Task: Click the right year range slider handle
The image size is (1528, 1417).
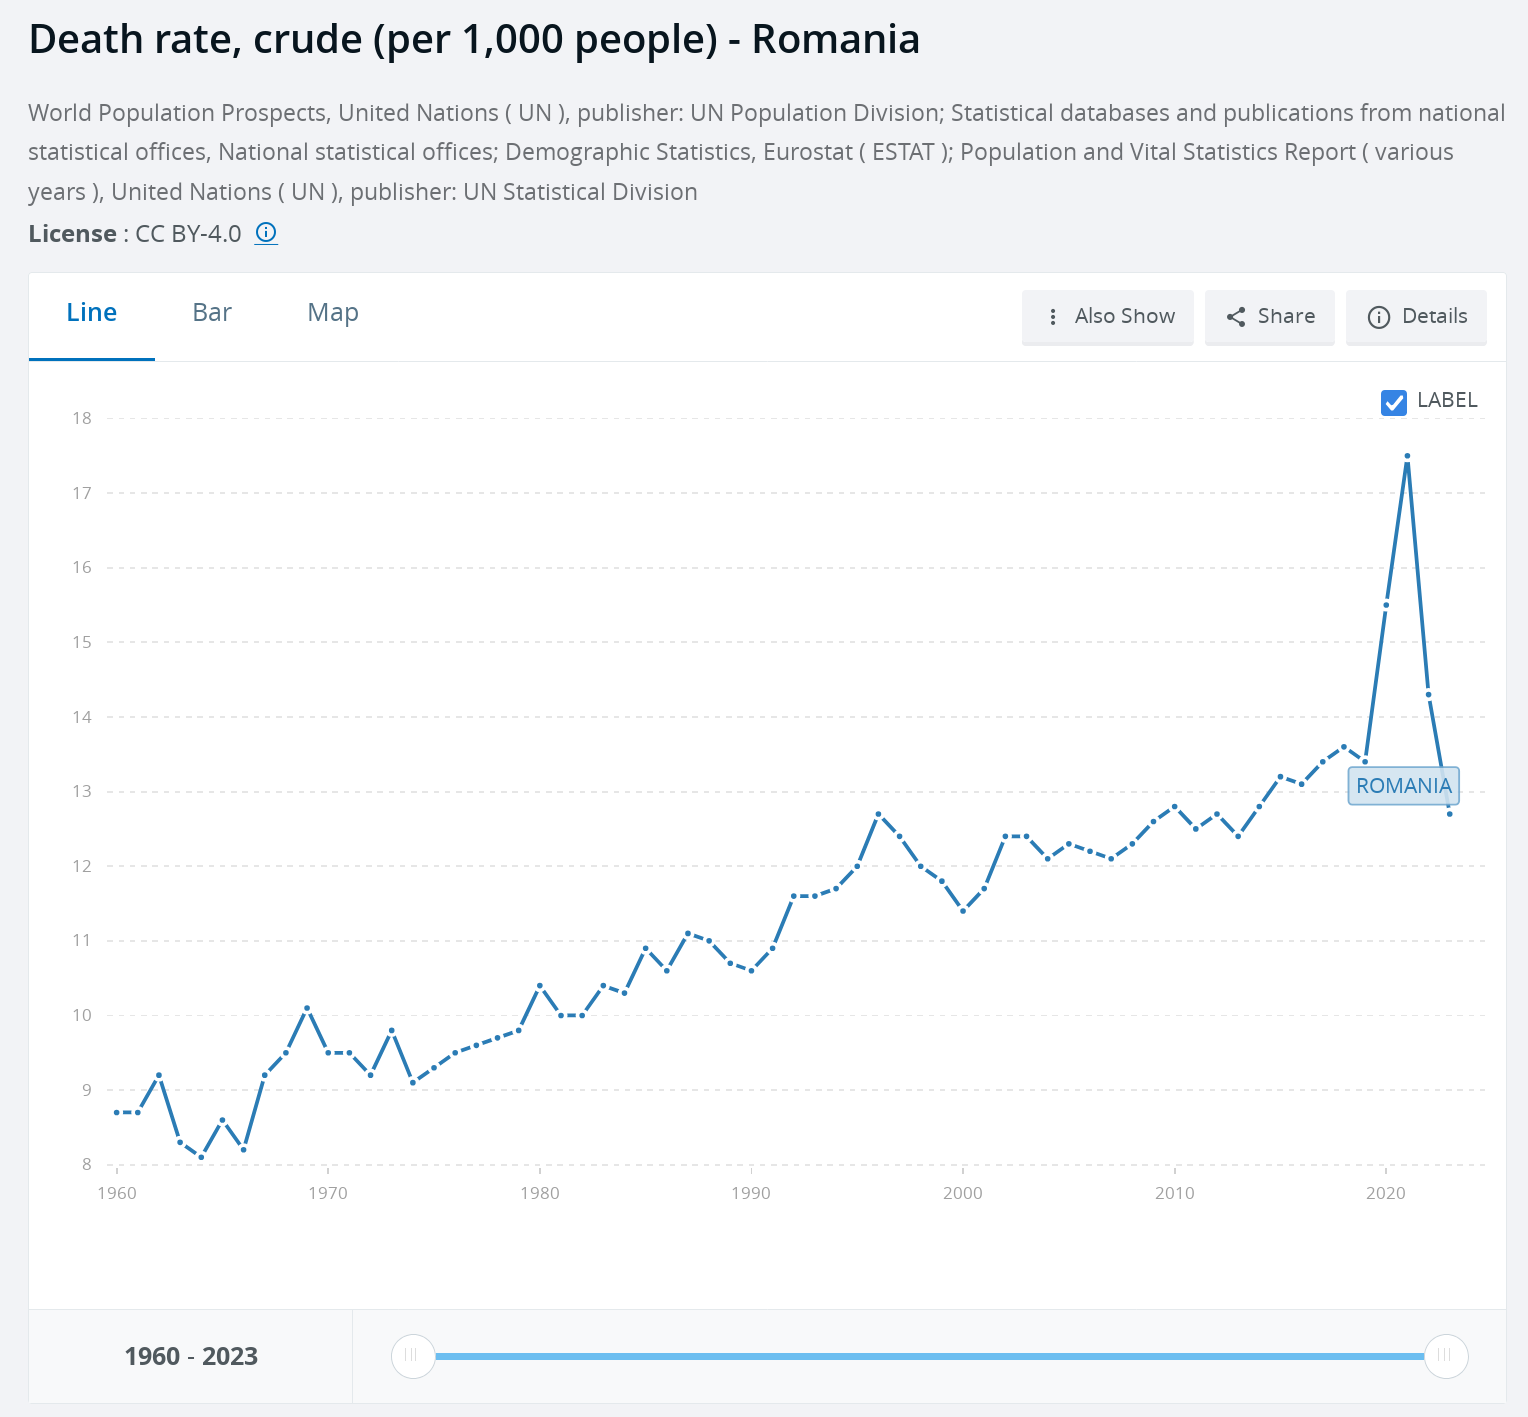Action: pos(1445,1356)
